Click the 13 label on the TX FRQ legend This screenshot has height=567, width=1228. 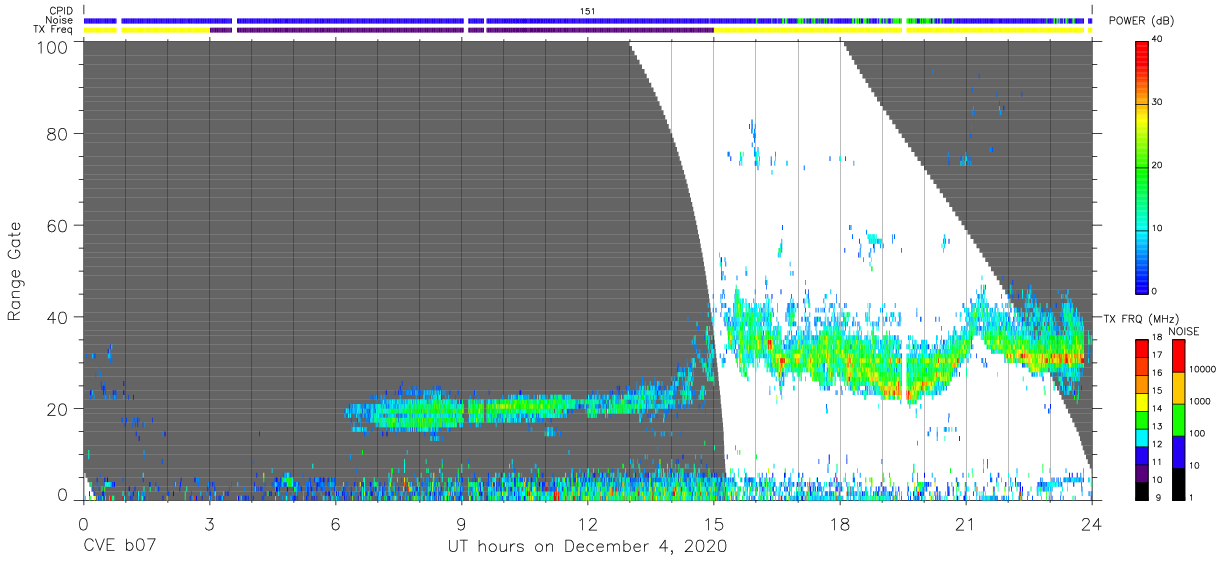(1157, 426)
